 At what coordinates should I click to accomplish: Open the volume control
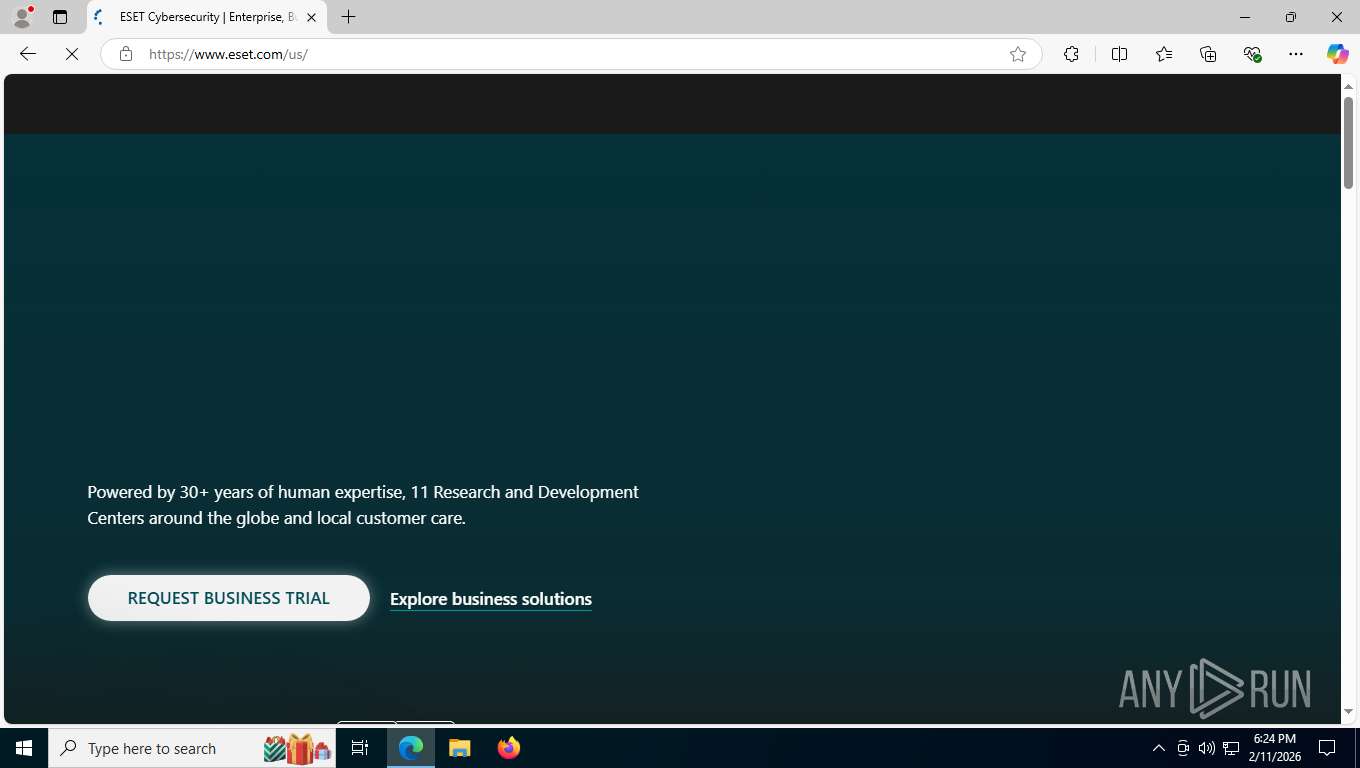click(1206, 748)
